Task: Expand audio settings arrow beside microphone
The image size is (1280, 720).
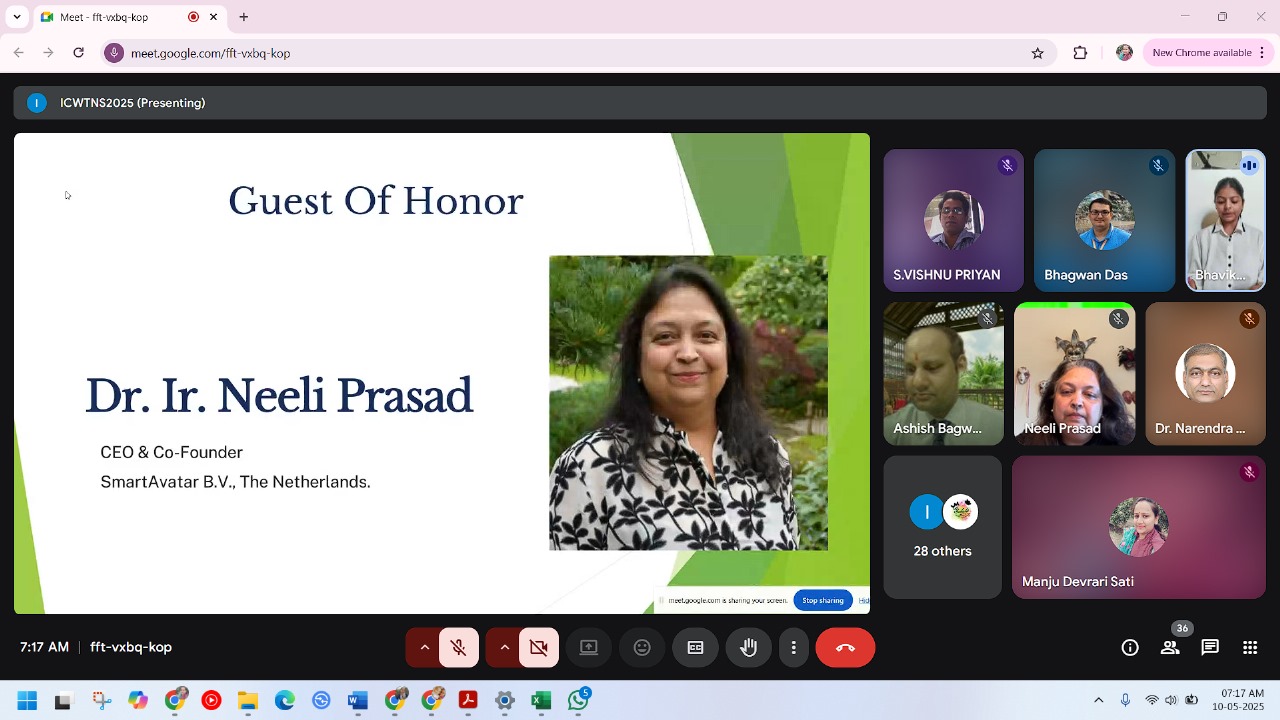Action: point(424,648)
